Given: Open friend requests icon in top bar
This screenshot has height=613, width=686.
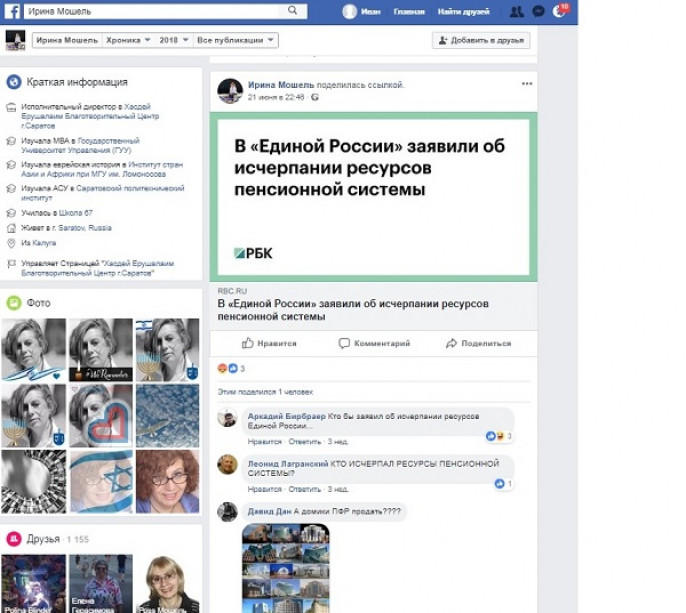Looking at the screenshot, I should 517,11.
